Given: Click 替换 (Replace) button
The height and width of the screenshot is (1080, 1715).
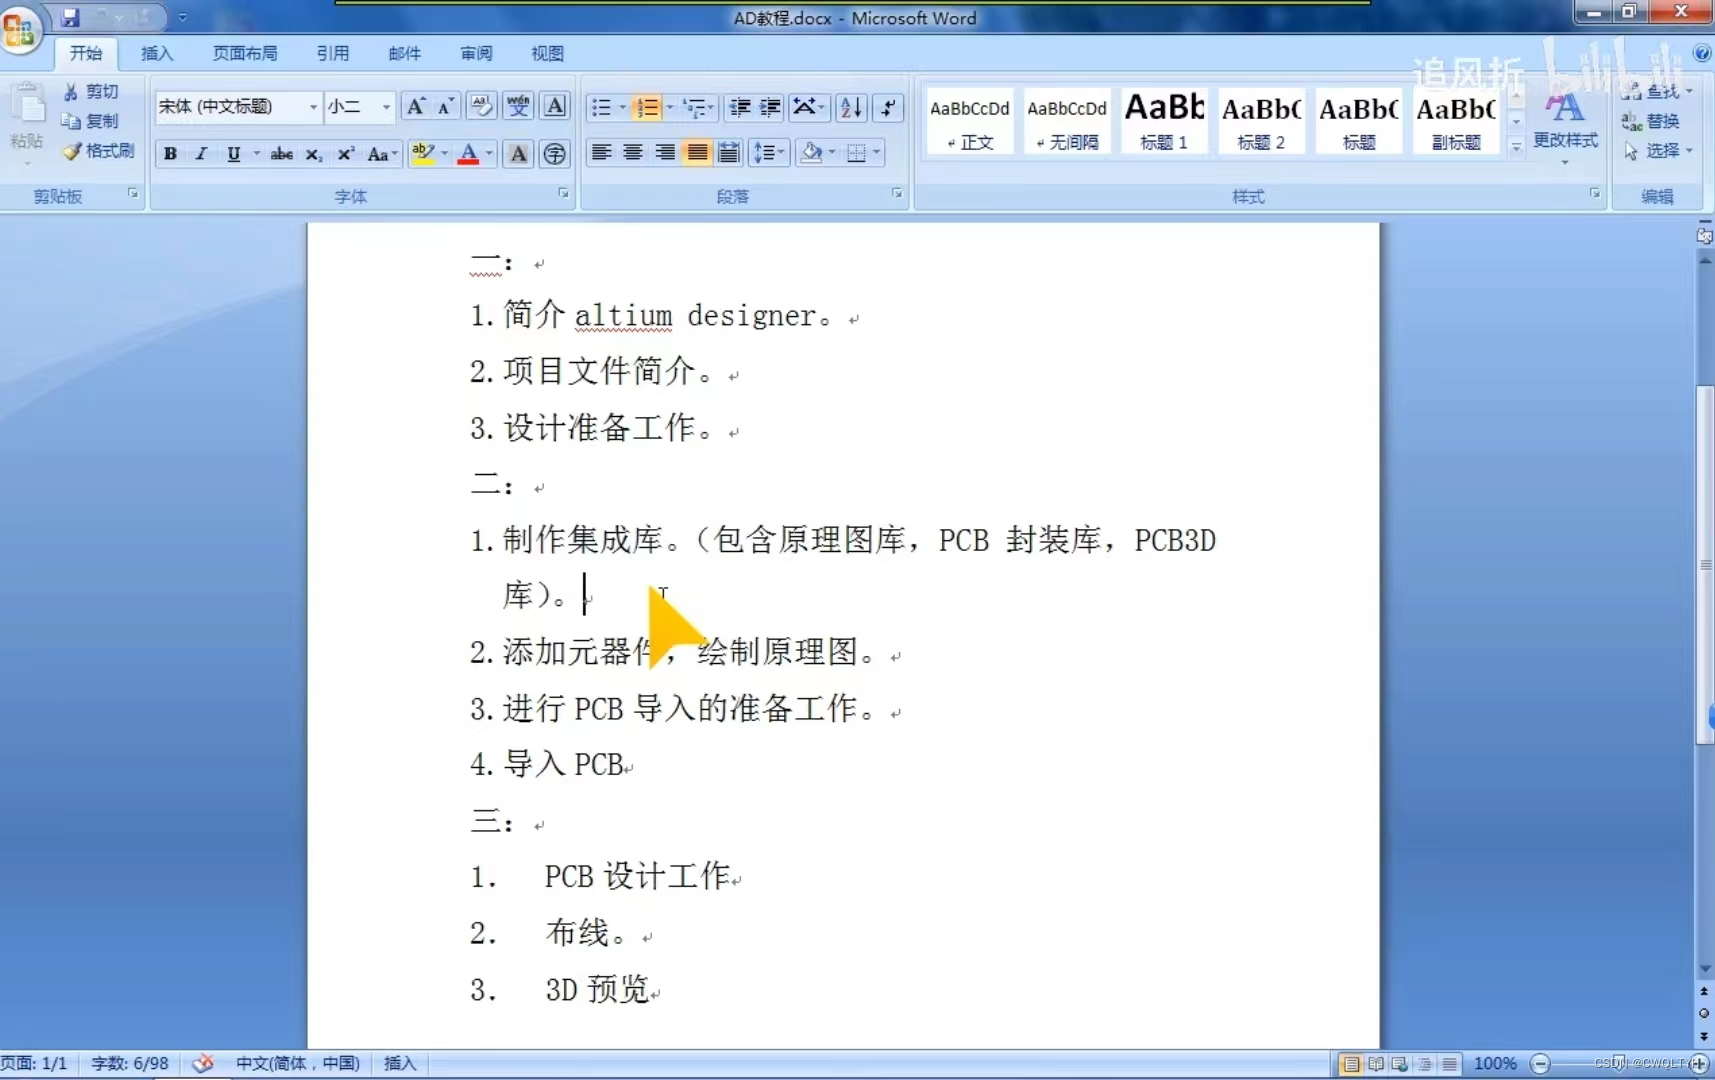Looking at the screenshot, I should tap(1651, 121).
